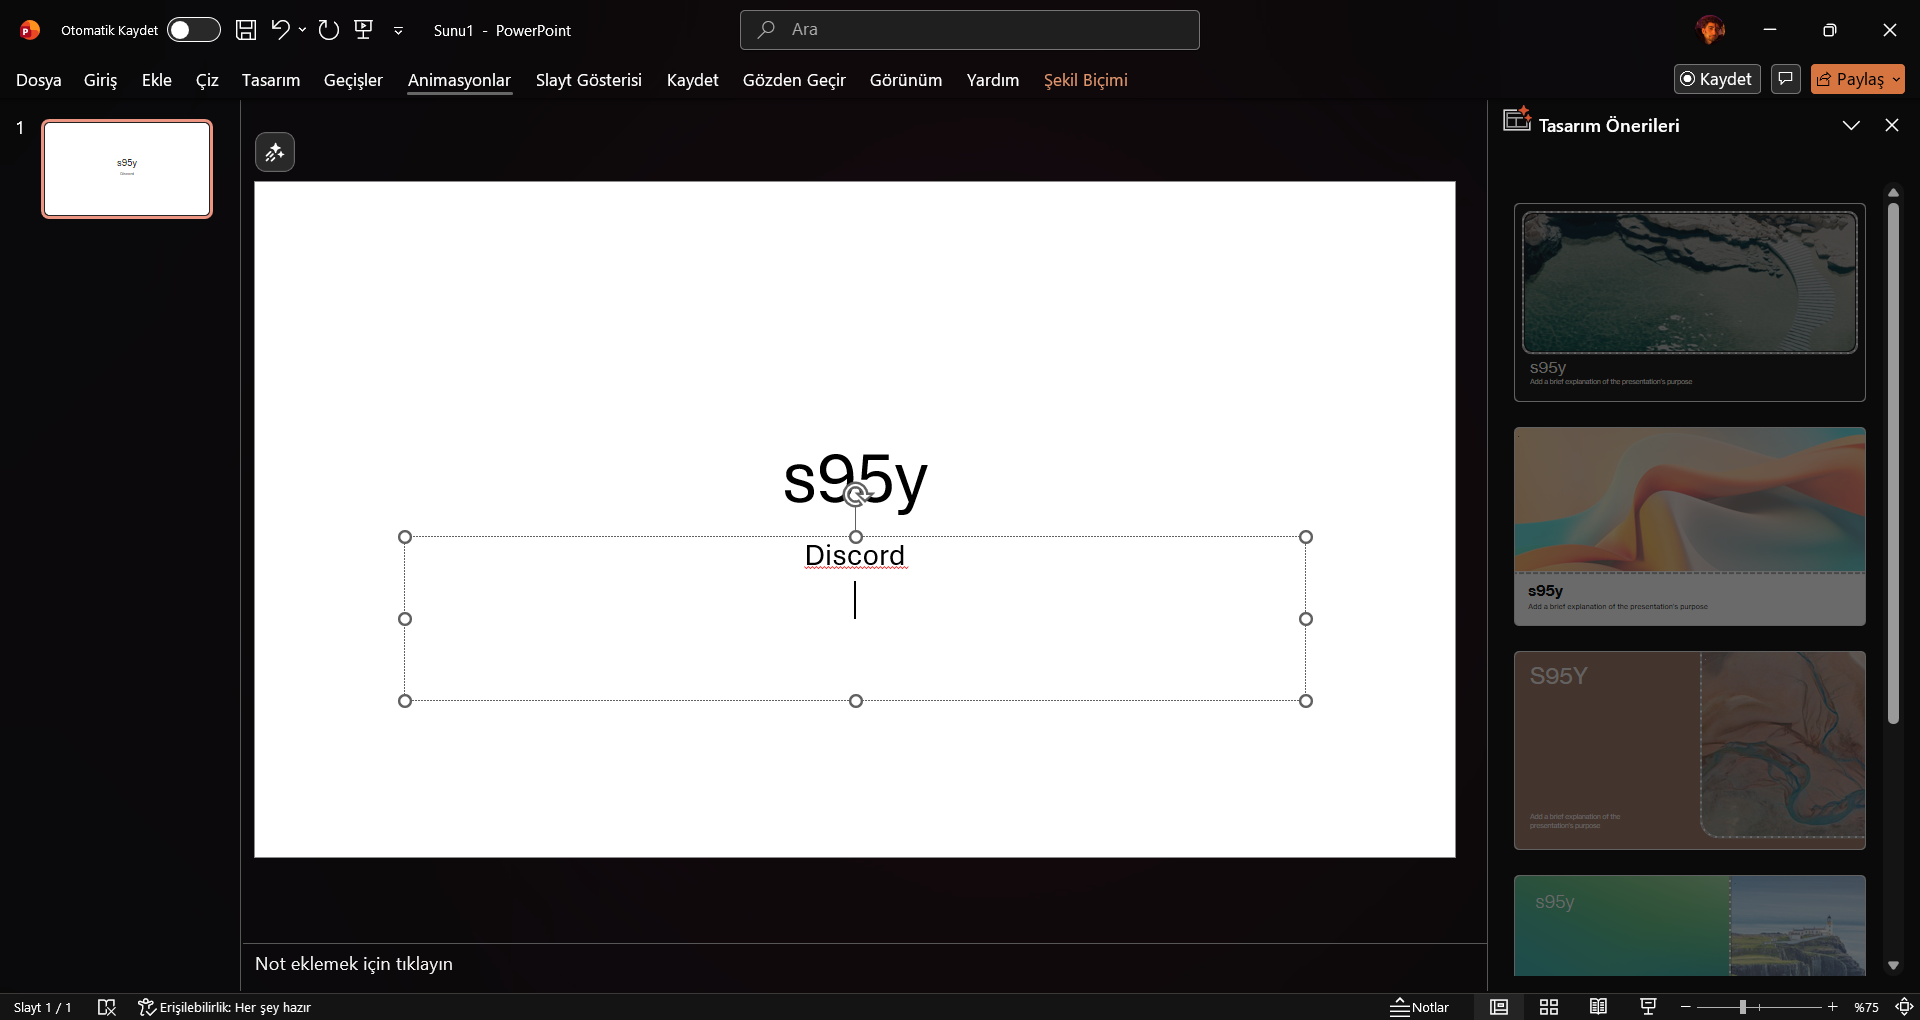This screenshot has height=1020, width=1920.
Task: Switch to the Kaydet ribbon tab
Action: pos(693,80)
